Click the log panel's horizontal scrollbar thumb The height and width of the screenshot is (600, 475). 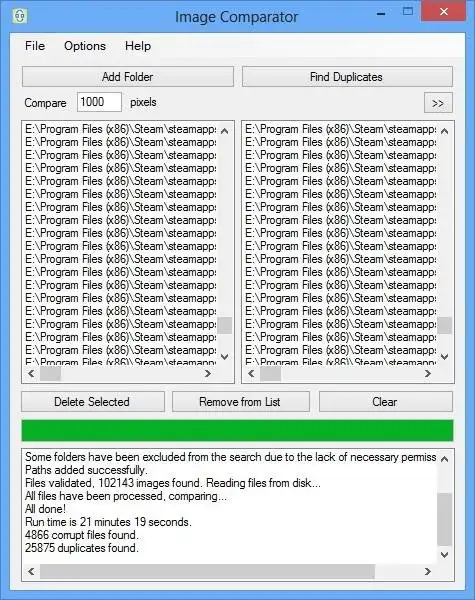(207, 571)
